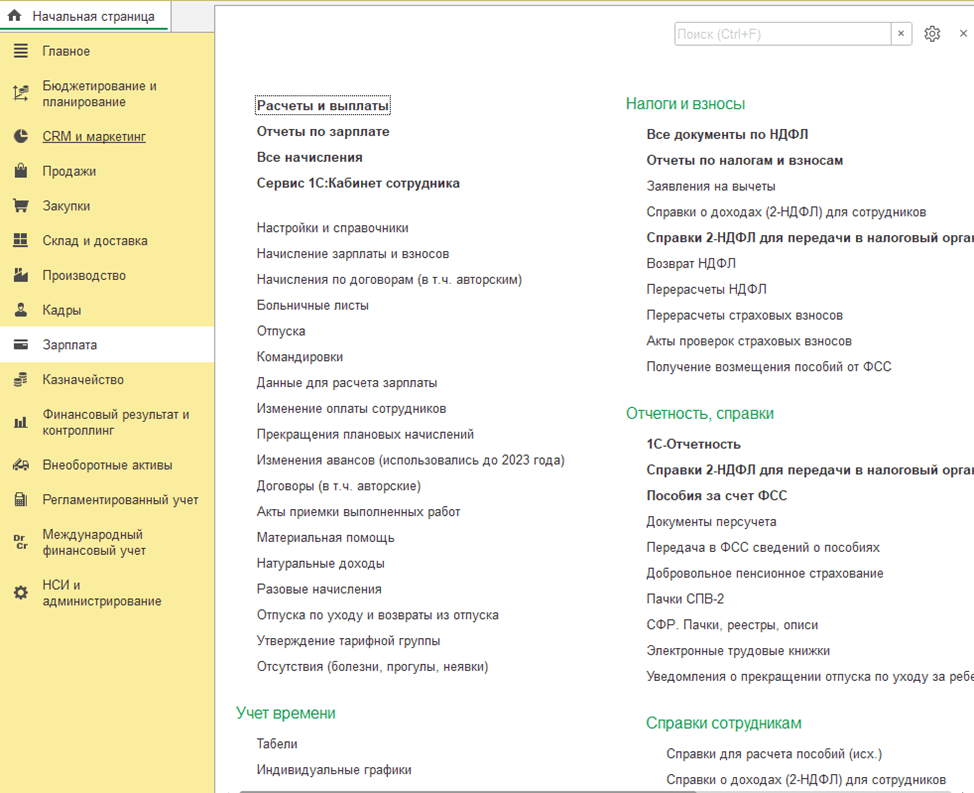Click the Производство factory icon
The image size is (974, 793).
[x=20, y=276]
